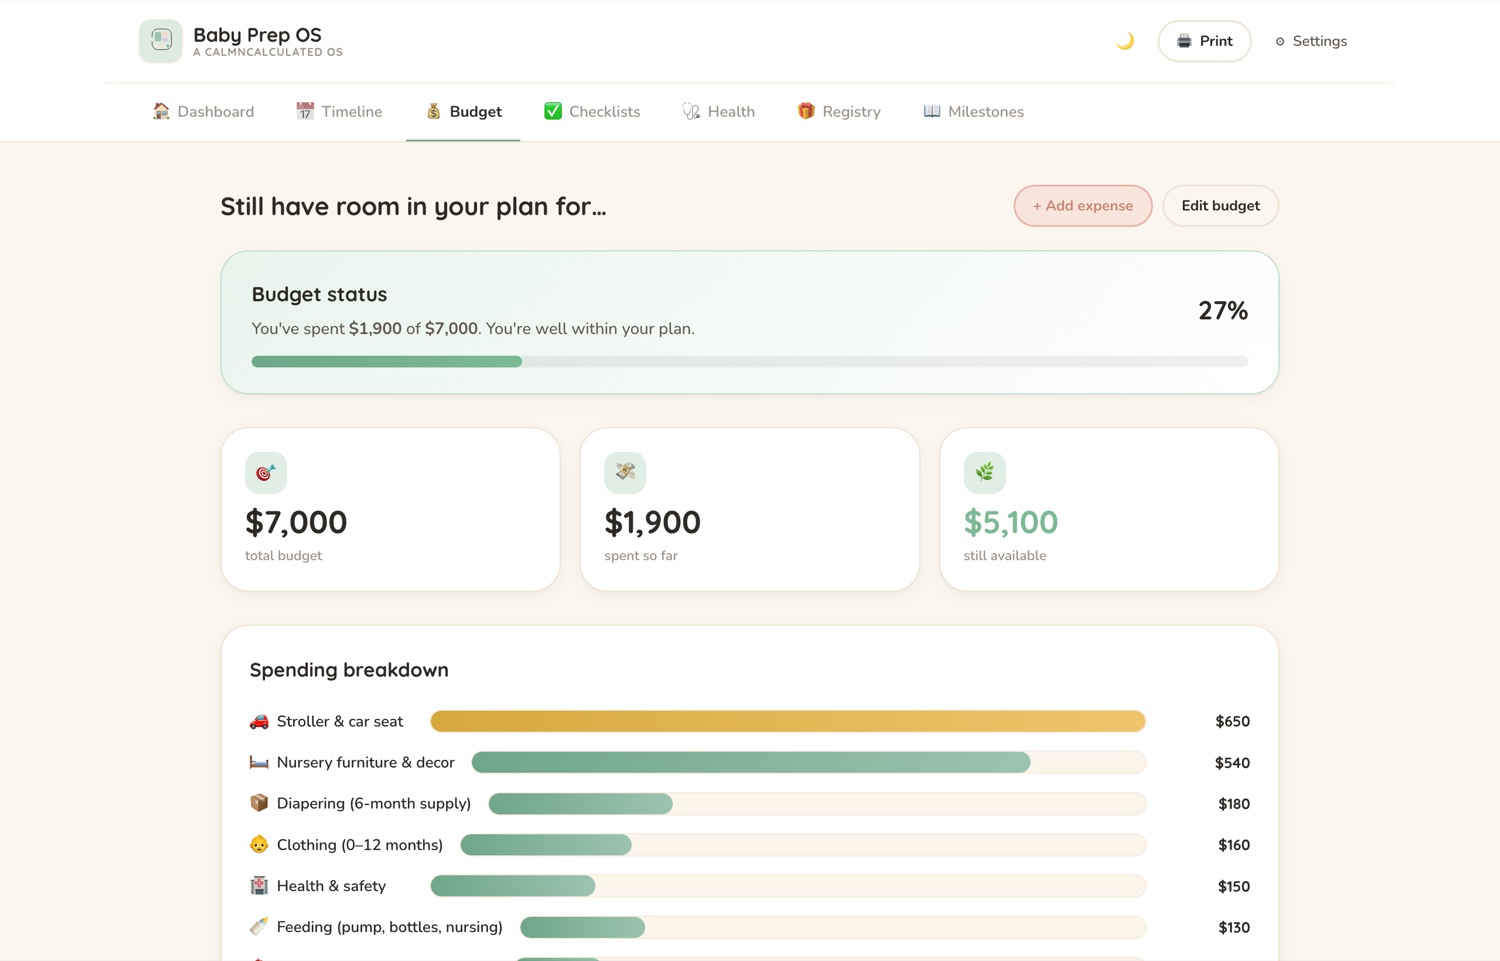Click the Nursery furniture & decor spending bar
The image size is (1500, 961).
tap(809, 762)
